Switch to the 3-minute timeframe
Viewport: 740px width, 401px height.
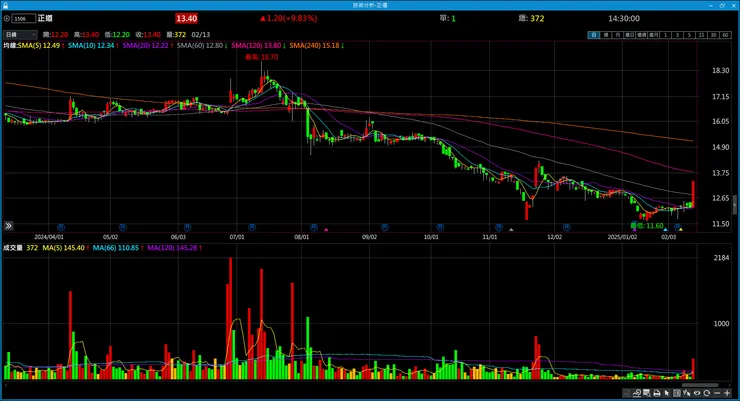coord(677,35)
